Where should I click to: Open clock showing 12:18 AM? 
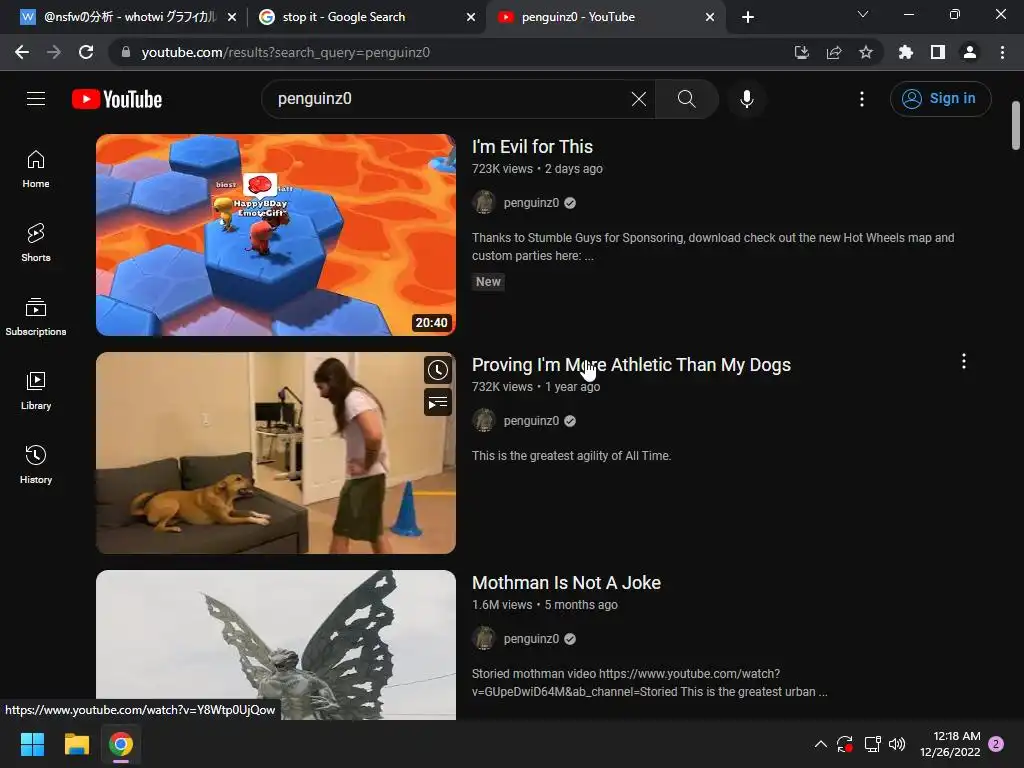tap(950, 744)
